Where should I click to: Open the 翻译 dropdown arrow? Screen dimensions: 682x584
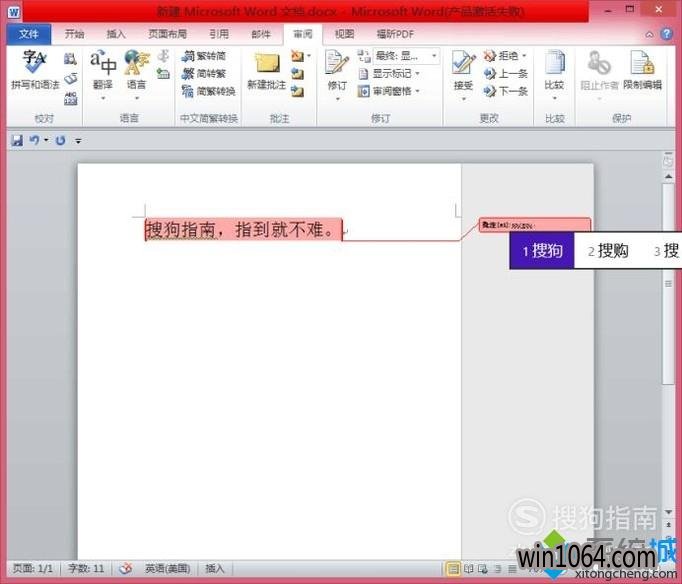point(103,99)
